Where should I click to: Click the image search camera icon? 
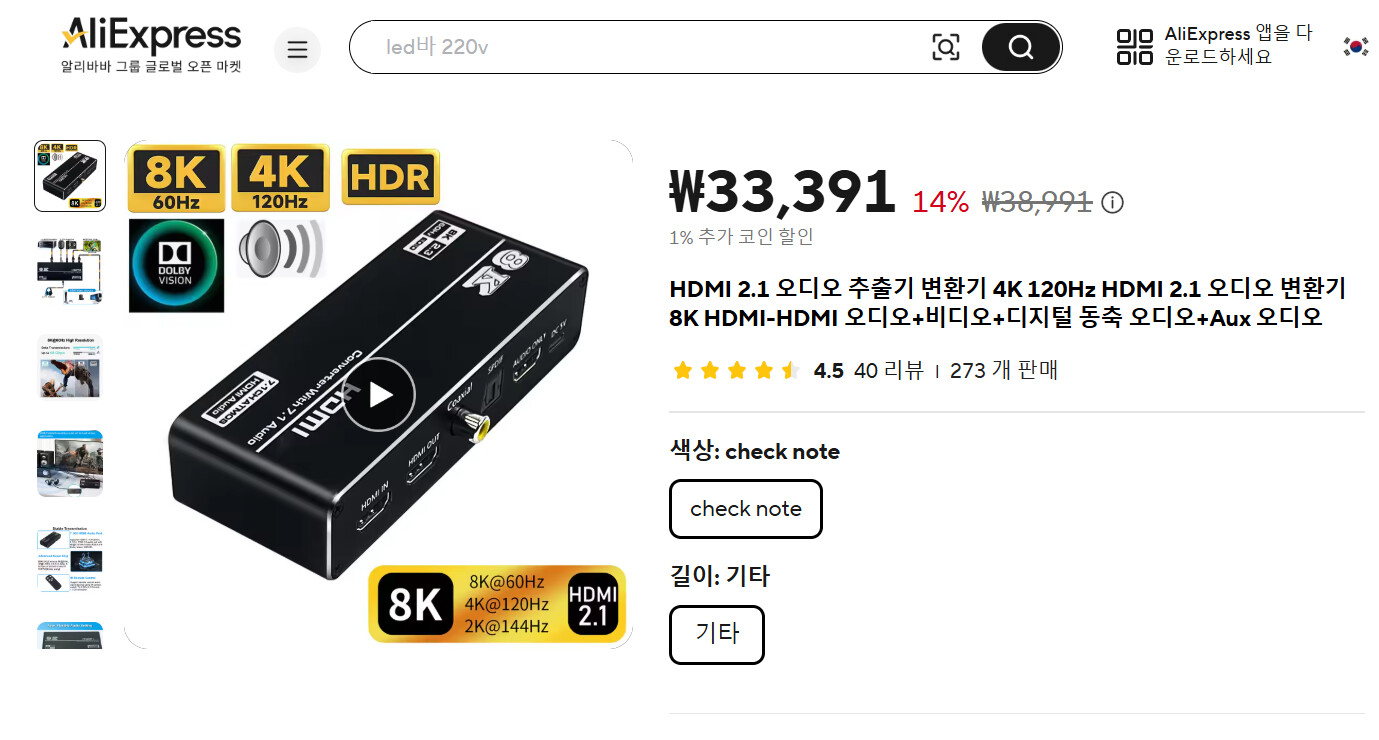[x=945, y=47]
